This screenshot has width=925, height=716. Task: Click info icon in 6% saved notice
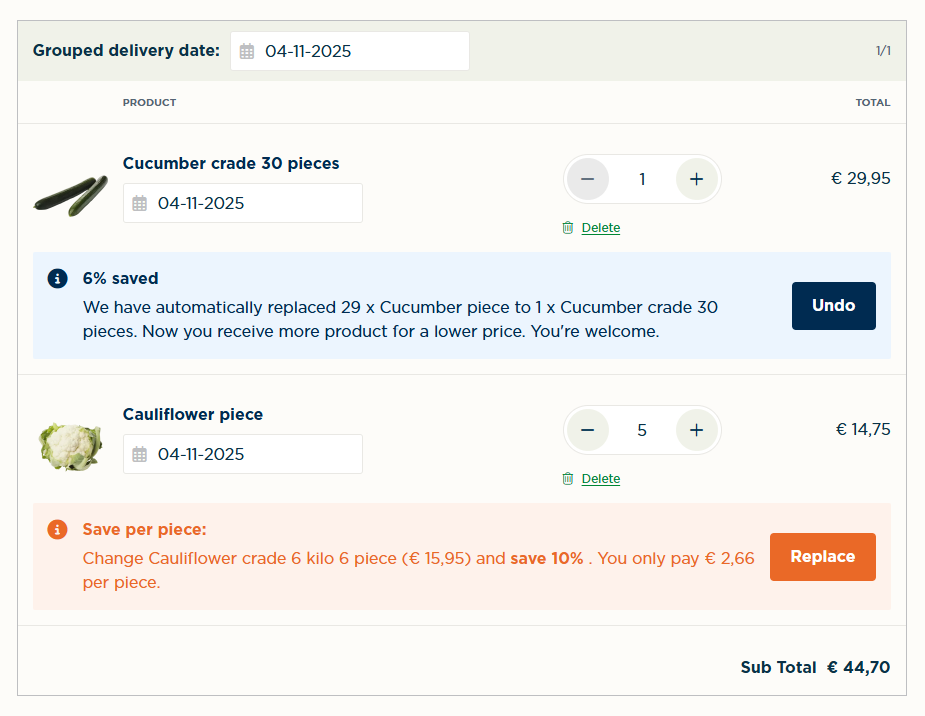[x=57, y=278]
